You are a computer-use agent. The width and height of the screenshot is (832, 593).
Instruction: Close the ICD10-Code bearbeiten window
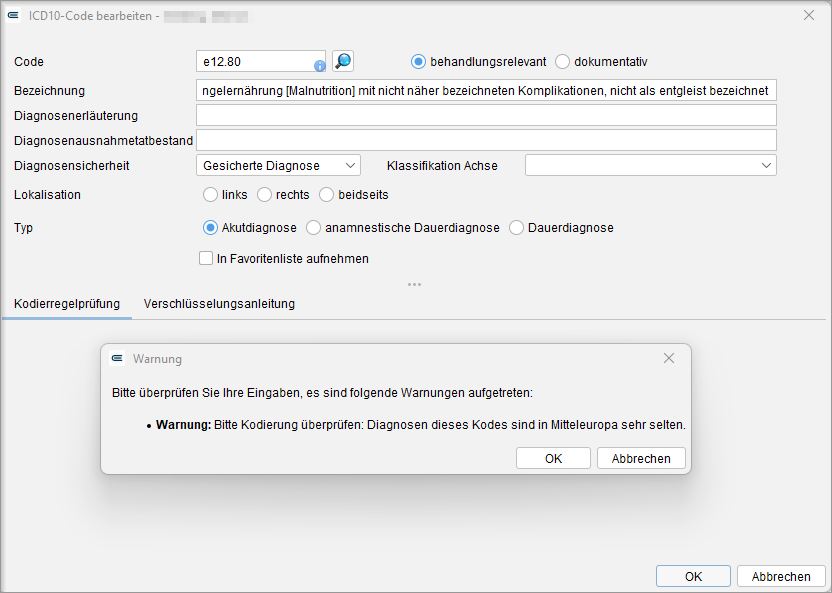click(809, 15)
